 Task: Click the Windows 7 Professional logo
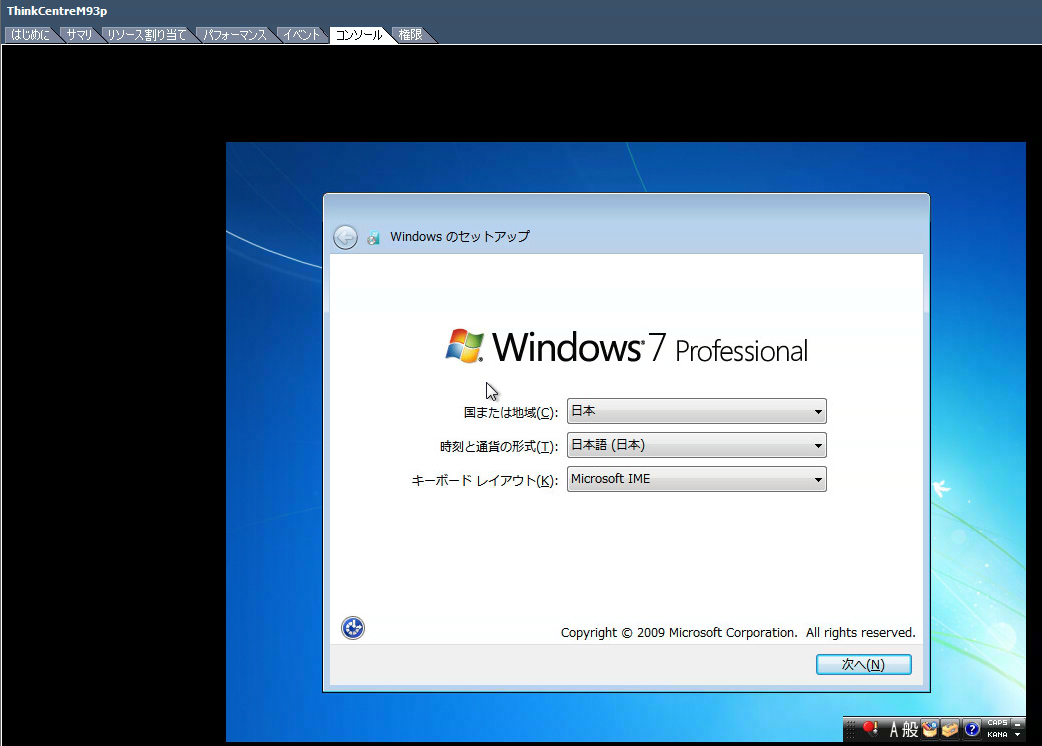pyautogui.click(x=627, y=347)
